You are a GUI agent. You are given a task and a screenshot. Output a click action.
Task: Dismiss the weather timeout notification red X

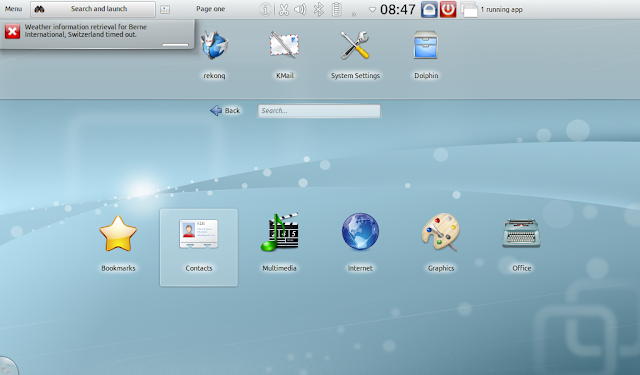click(x=13, y=31)
